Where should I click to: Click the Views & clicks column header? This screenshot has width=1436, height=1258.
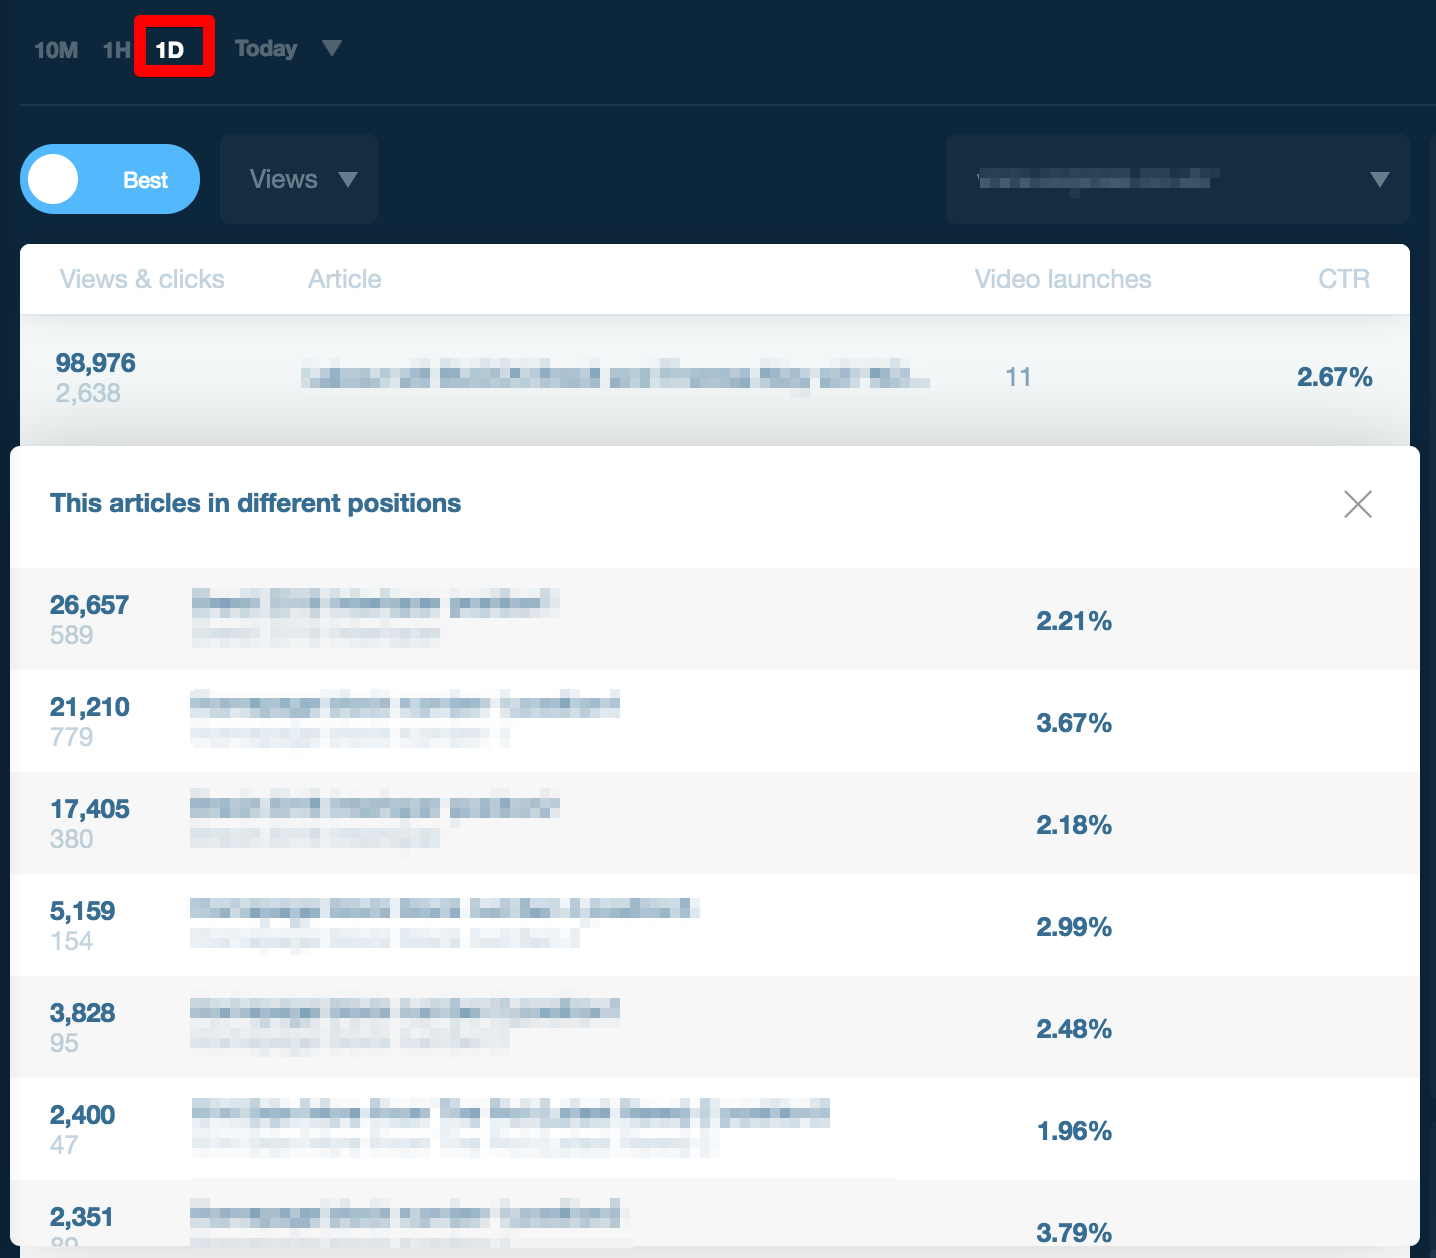click(142, 279)
